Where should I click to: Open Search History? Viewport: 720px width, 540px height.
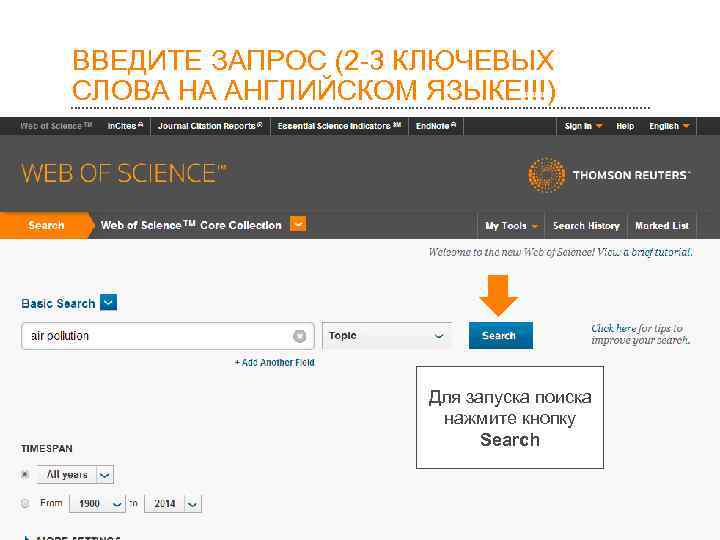[x=586, y=225]
